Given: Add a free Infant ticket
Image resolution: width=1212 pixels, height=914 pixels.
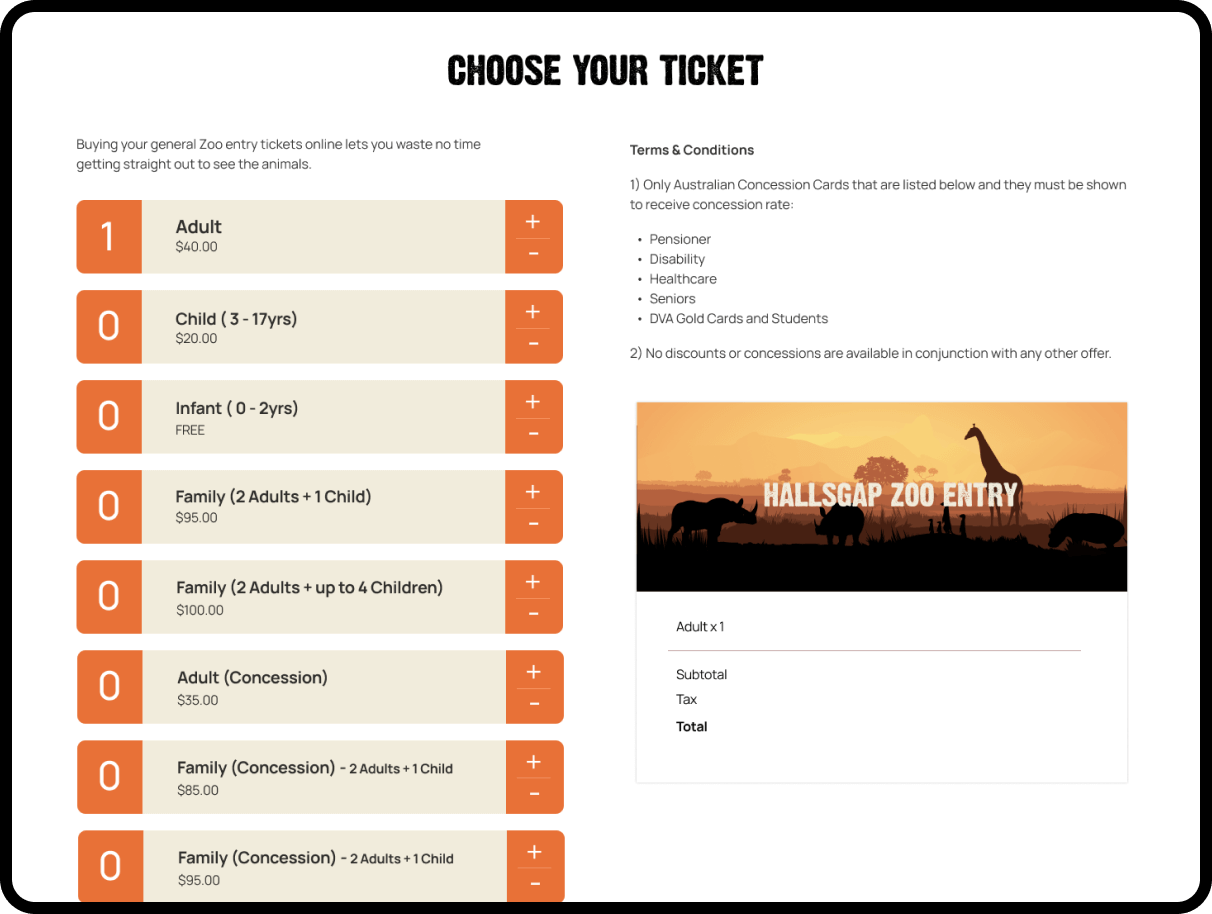Looking at the screenshot, I should [x=533, y=402].
